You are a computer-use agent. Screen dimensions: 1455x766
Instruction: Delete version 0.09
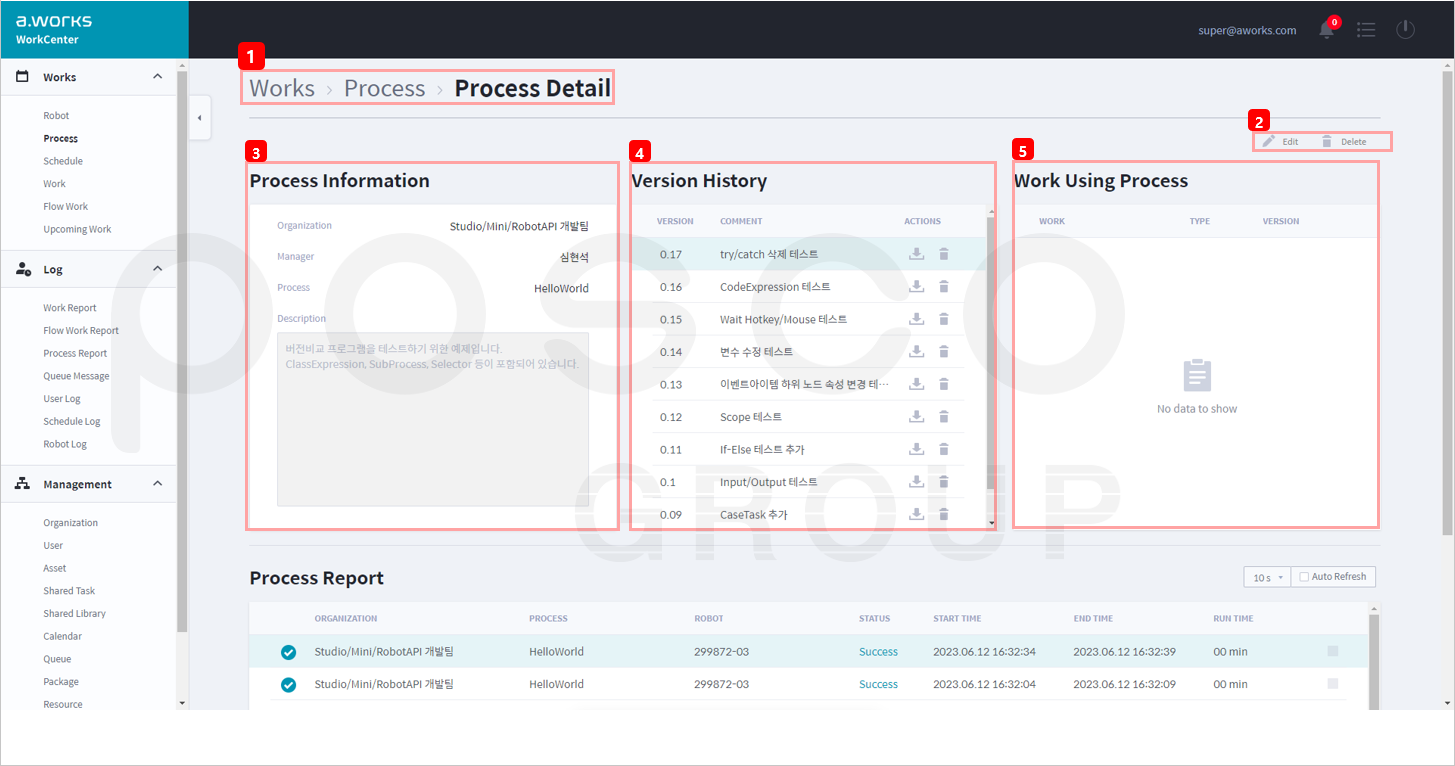[x=943, y=514]
